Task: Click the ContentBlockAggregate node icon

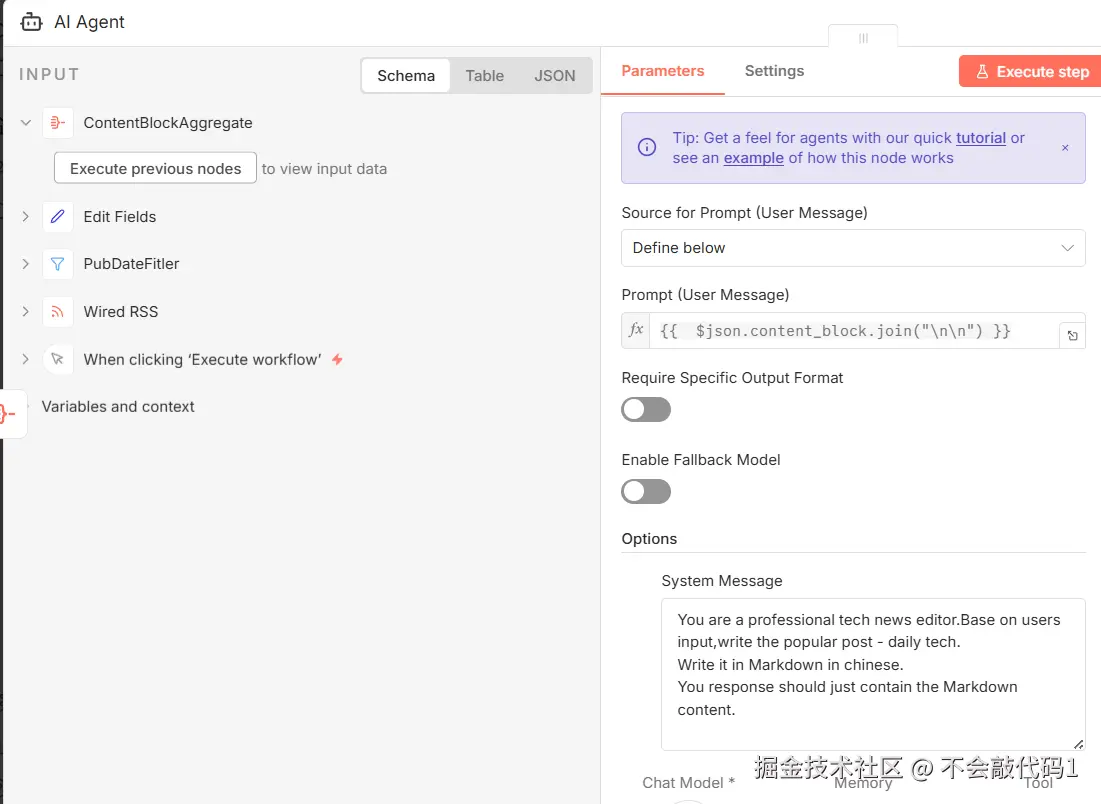Action: pos(58,123)
